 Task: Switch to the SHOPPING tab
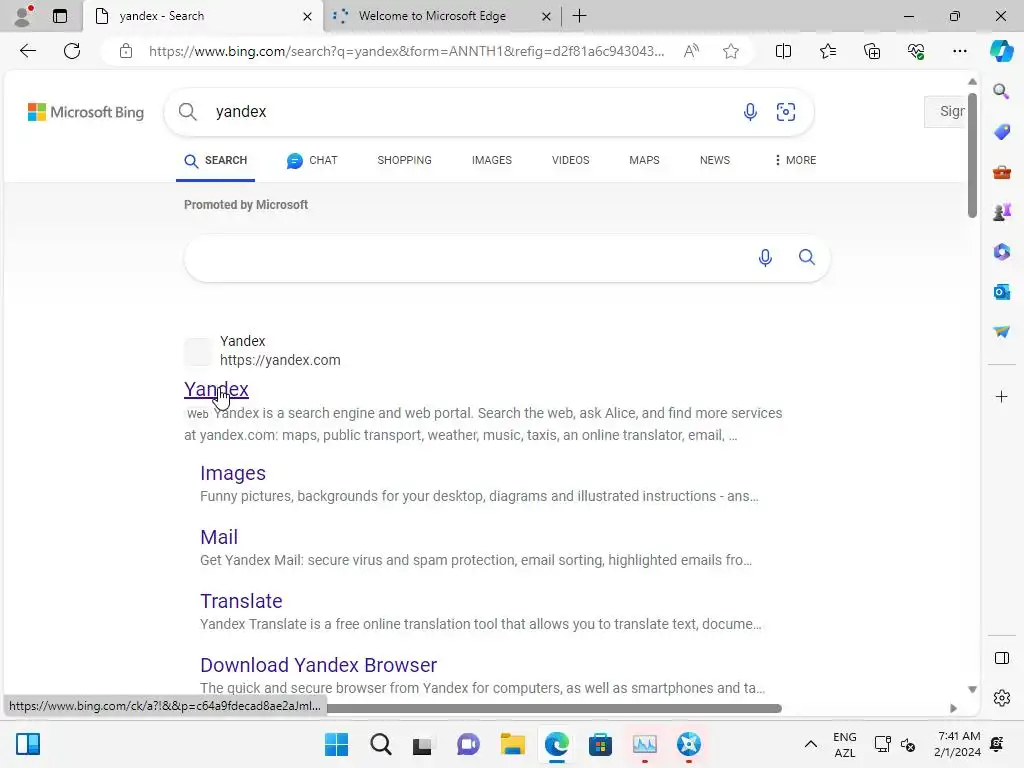pyautogui.click(x=404, y=161)
